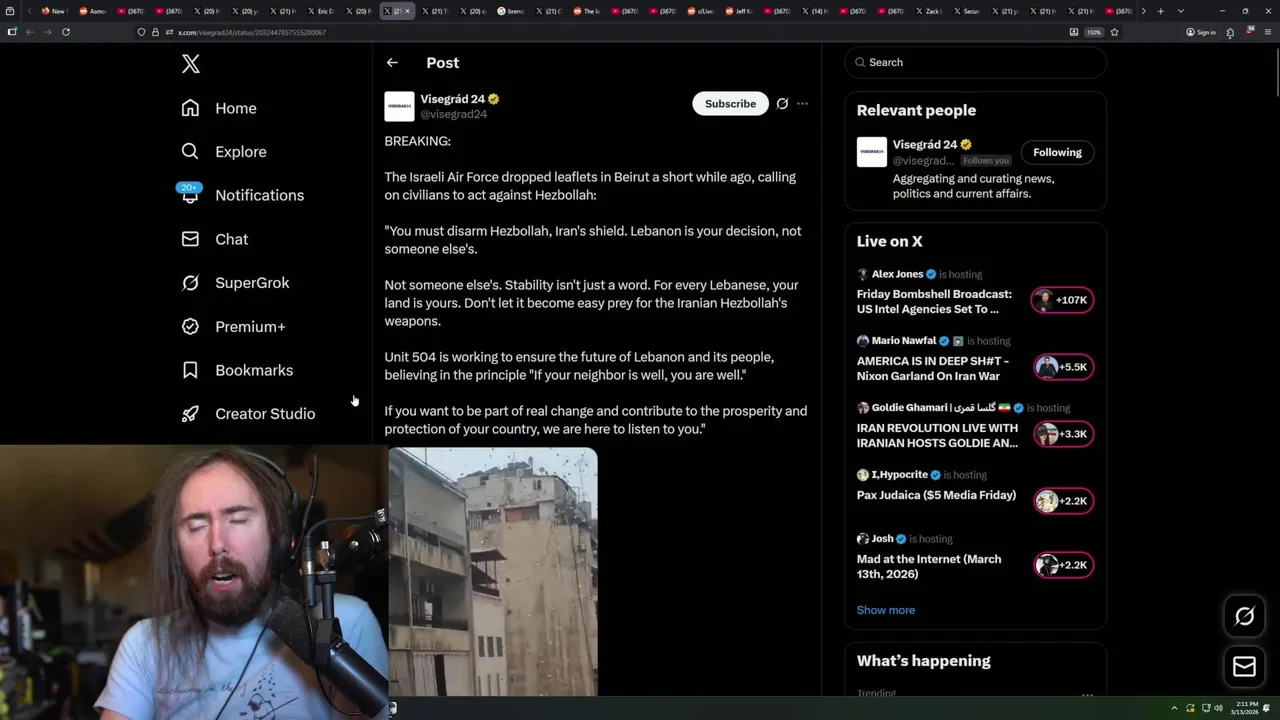Viewport: 1280px width, 720px height.
Task: Open the Visegrád 24 avatar in Relevant people
Action: (x=872, y=152)
